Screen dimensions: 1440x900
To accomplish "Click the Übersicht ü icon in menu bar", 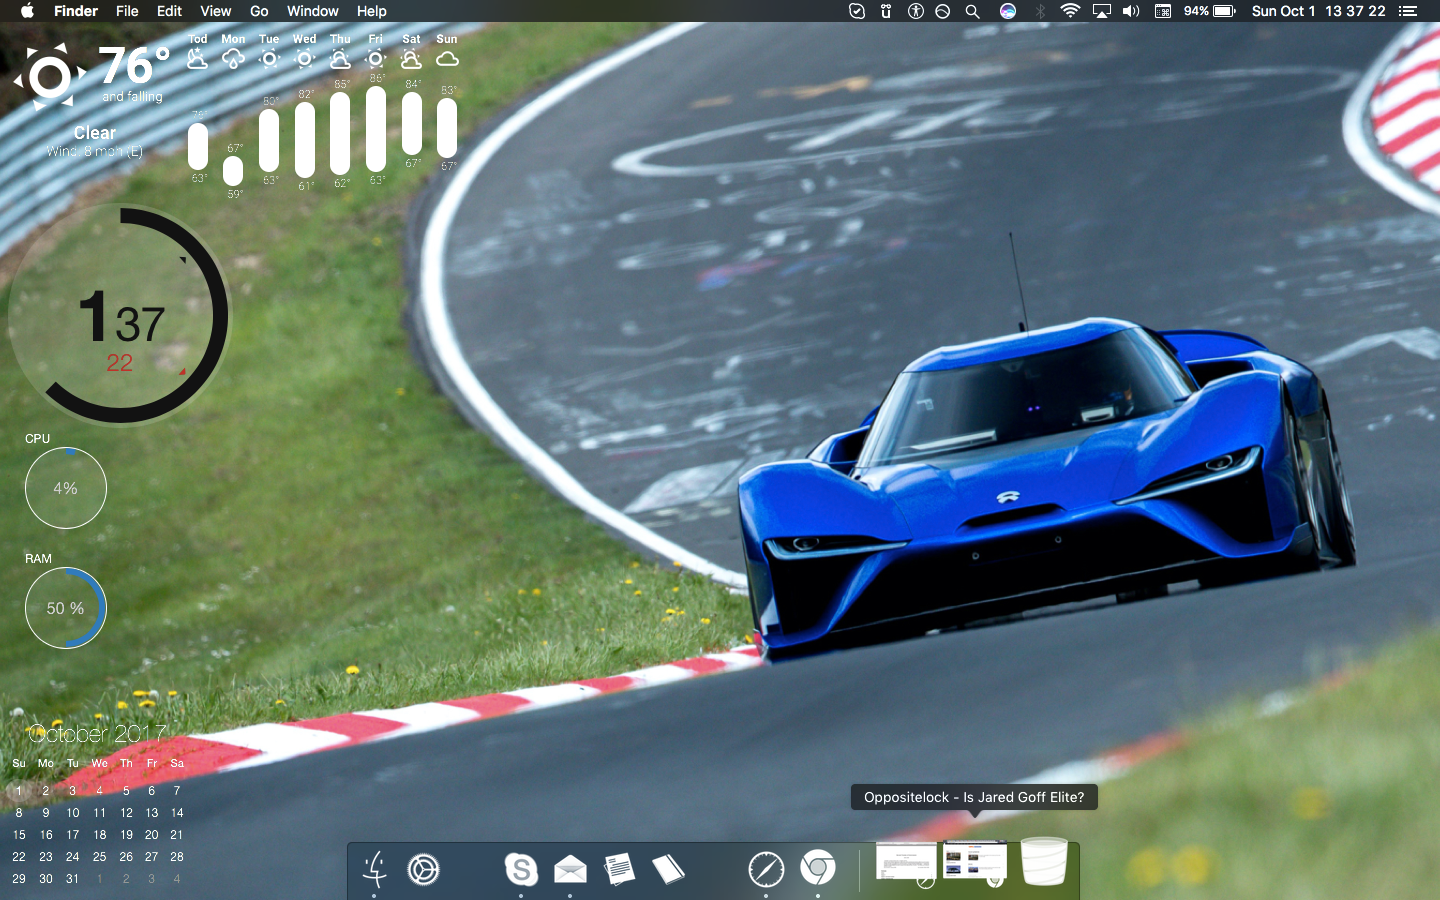I will (x=886, y=11).
